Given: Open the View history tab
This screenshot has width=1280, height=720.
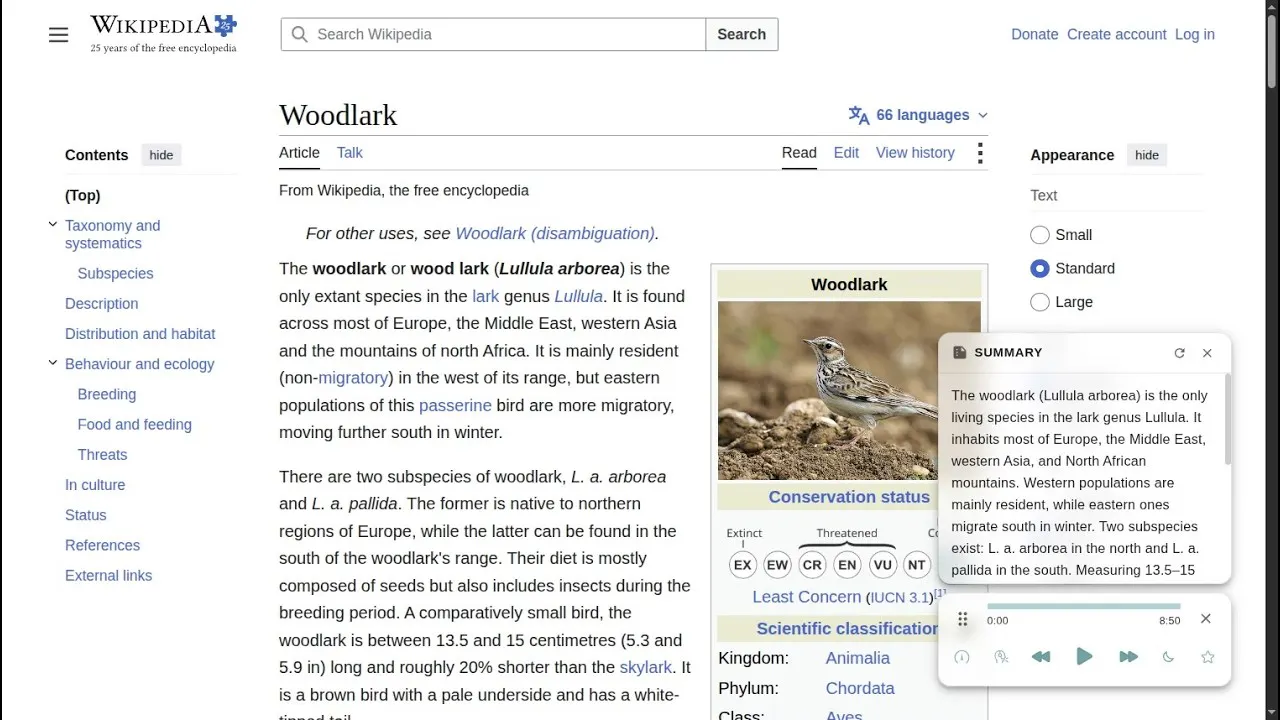Looking at the screenshot, I should click(x=915, y=153).
